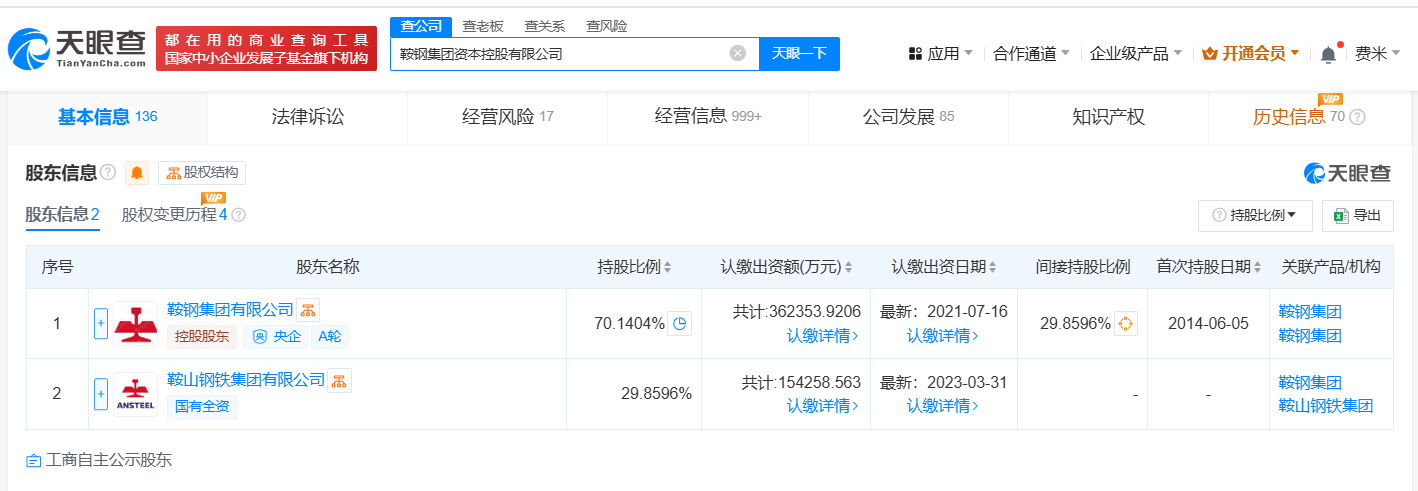1418x491 pixels.
Task: Open the 持股比例 filter dropdown
Action: tap(1254, 215)
